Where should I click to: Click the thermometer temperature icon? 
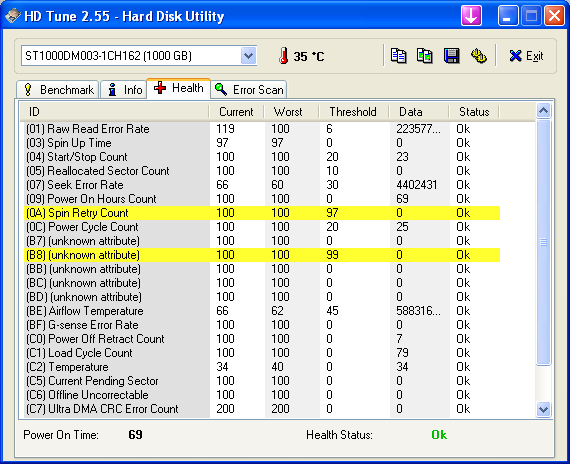point(284,56)
